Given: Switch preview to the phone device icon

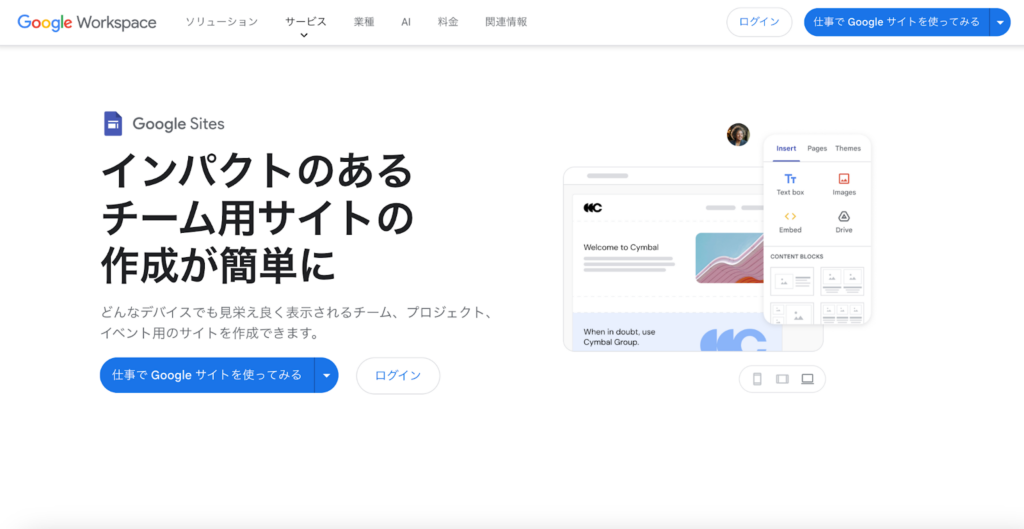Looking at the screenshot, I should [758, 379].
